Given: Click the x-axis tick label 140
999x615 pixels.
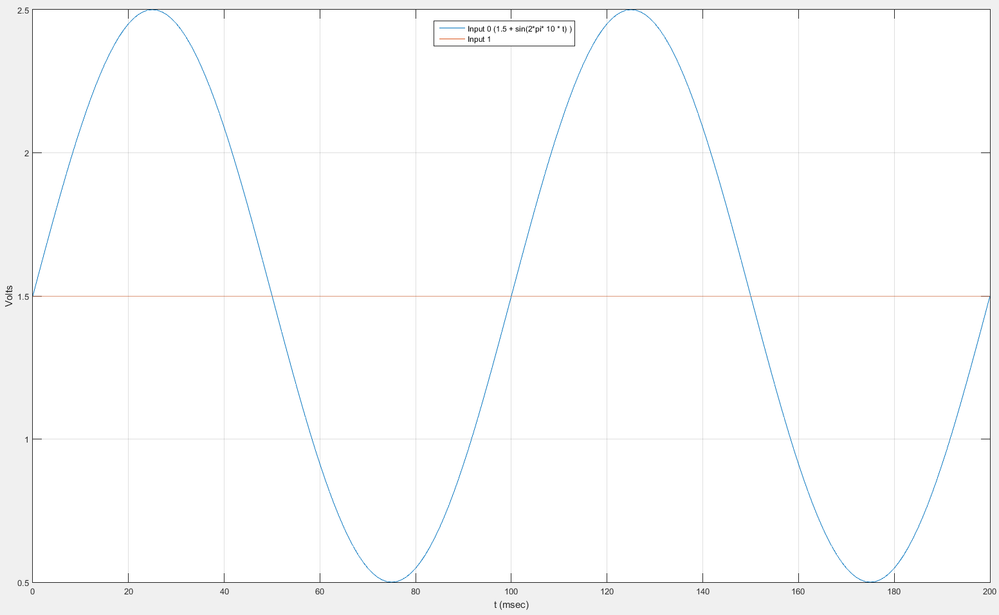Looking at the screenshot, I should tap(702, 591).
